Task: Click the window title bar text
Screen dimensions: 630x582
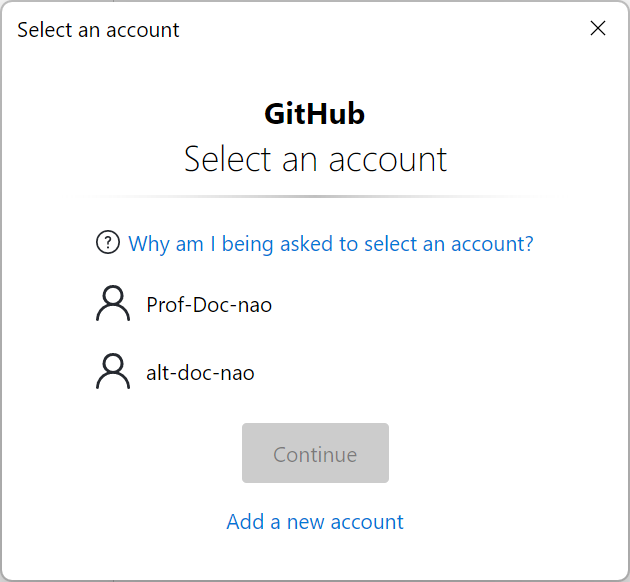Action: click(98, 30)
